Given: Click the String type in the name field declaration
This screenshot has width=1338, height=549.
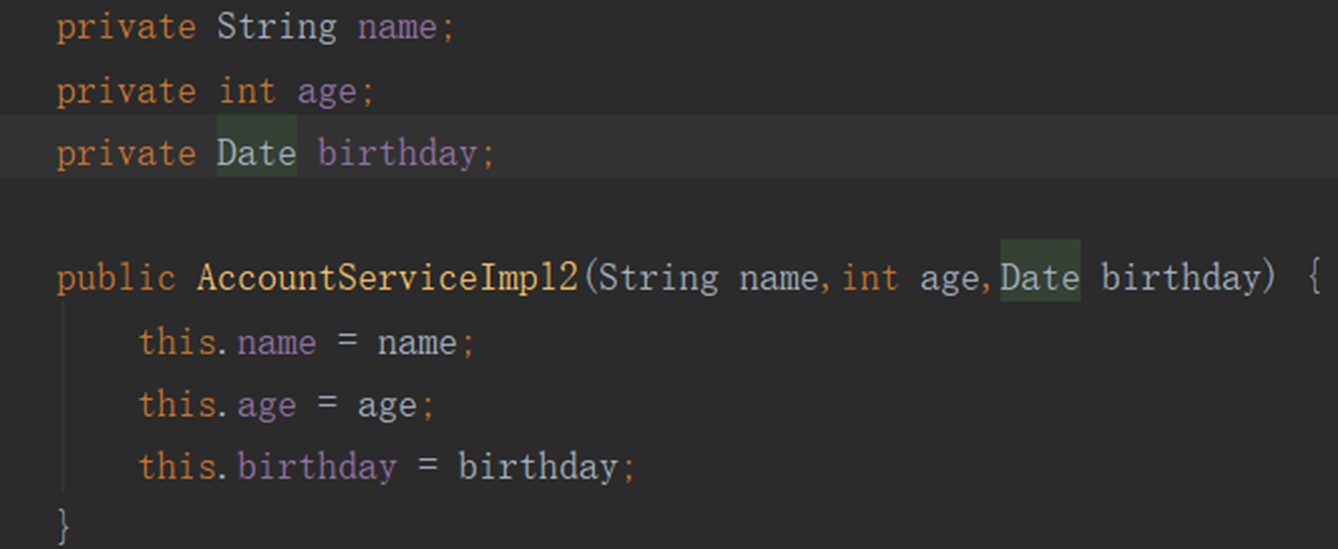Looking at the screenshot, I should (x=276, y=27).
